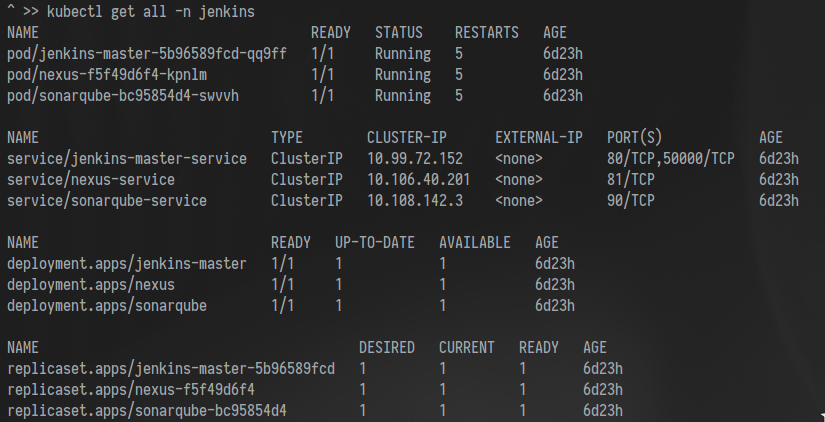Viewport: 825px width, 422px height.
Task: Click the 81/TCP port value
Action: pyautogui.click(x=630, y=180)
